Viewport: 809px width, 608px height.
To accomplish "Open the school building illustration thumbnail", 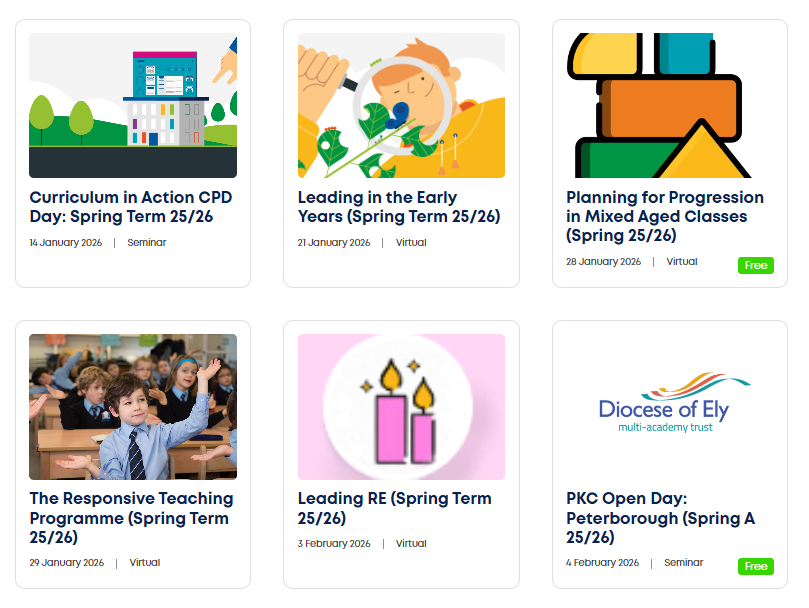I will click(133, 105).
